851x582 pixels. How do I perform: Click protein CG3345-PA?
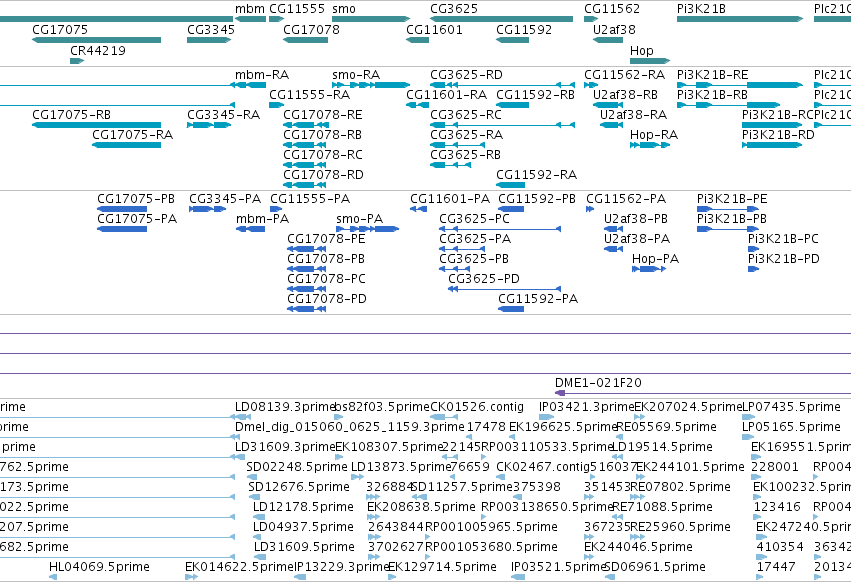[207, 209]
